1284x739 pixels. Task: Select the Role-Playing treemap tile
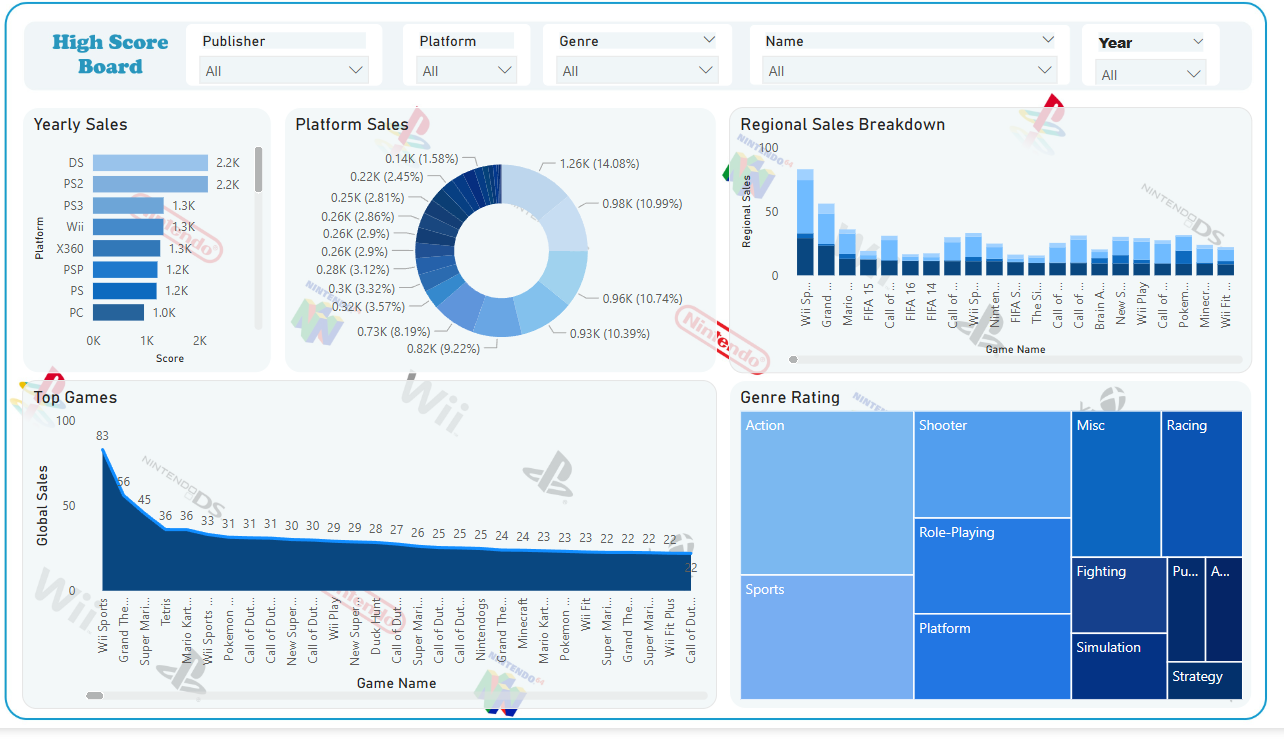click(x=993, y=566)
